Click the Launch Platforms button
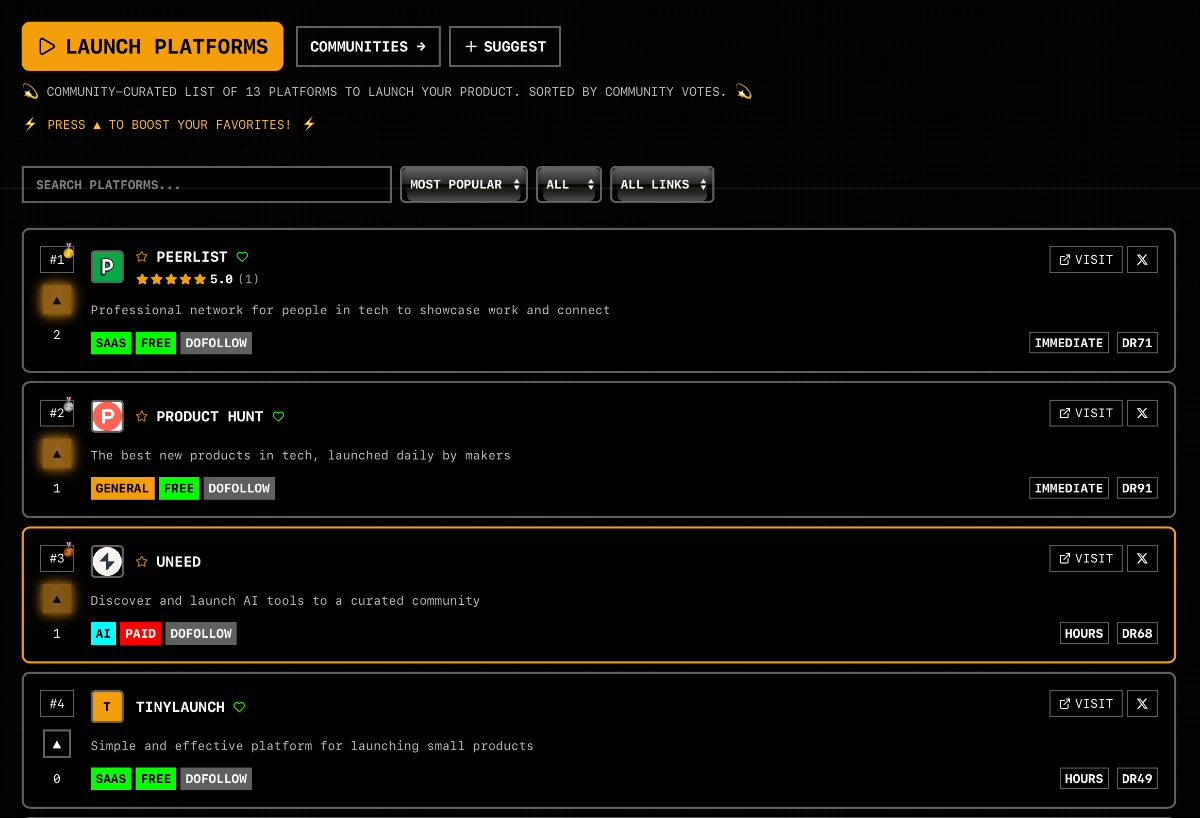This screenshot has width=1200, height=818. pyautogui.click(x=153, y=46)
